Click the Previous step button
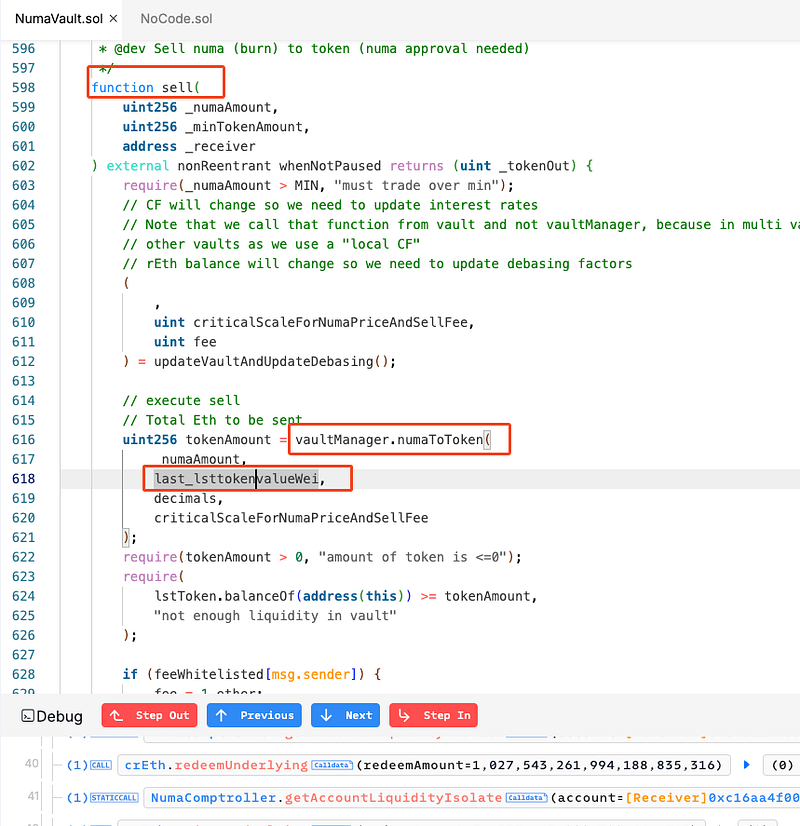Screen dimensions: 800x826 click(x=255, y=715)
